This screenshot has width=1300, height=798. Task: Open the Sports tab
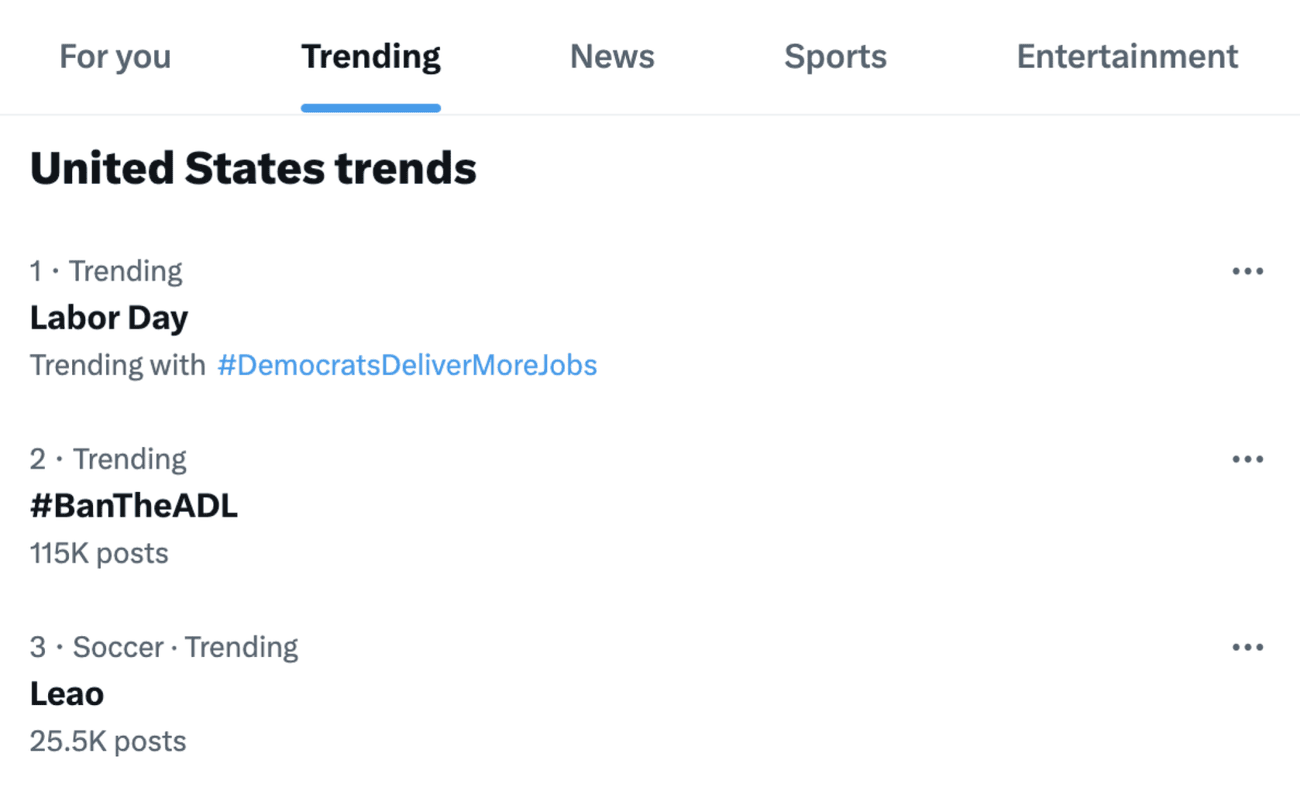[835, 56]
